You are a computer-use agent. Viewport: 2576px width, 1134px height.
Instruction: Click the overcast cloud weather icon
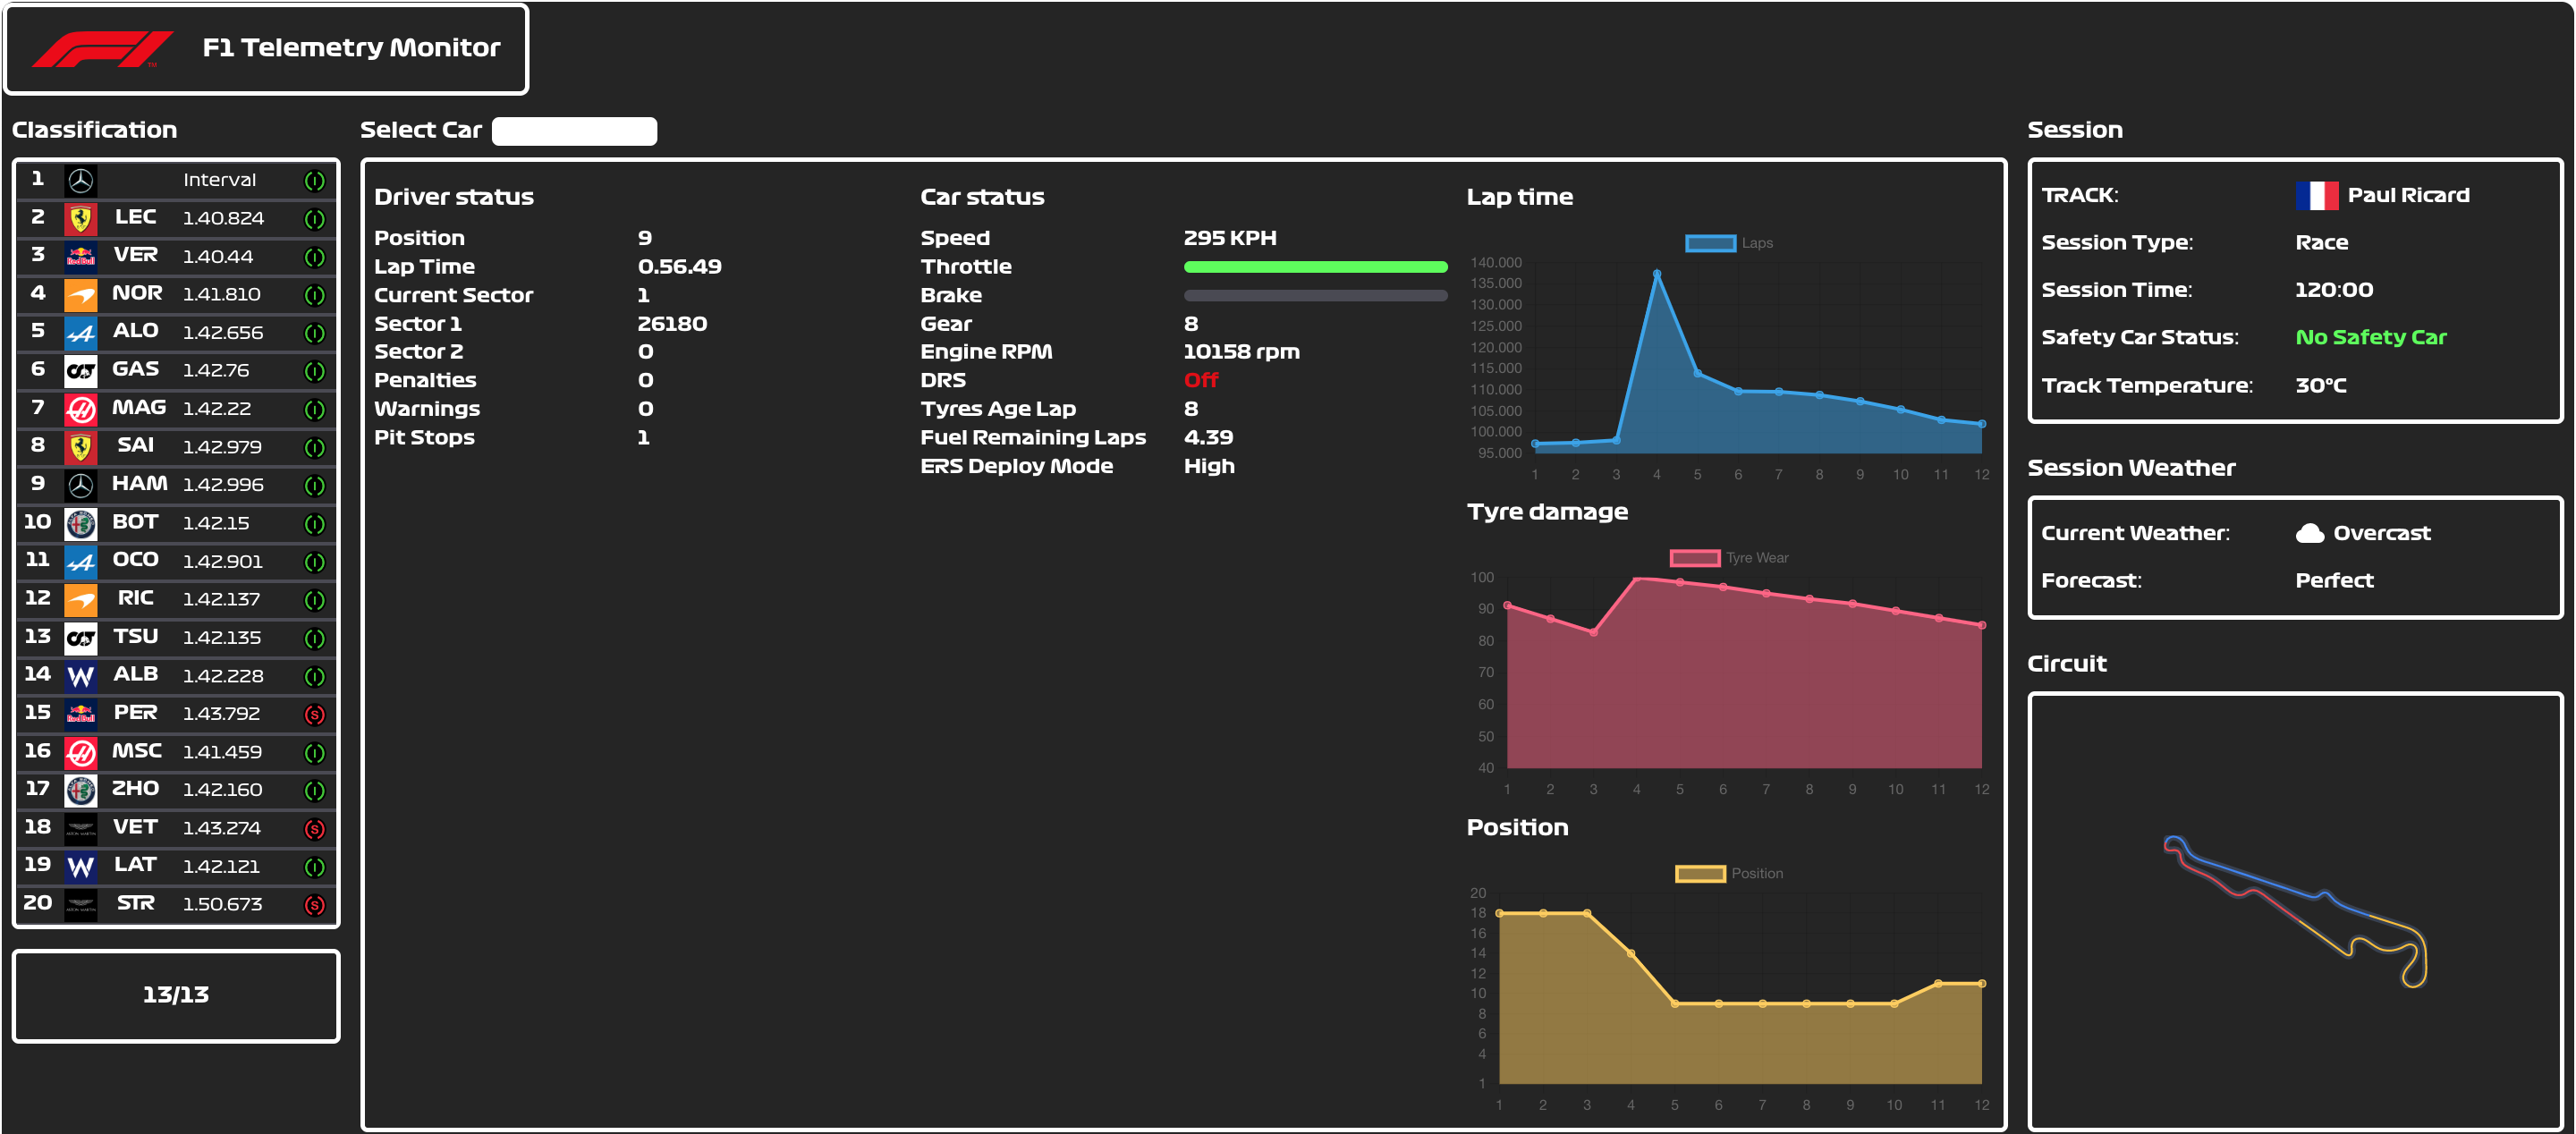point(2309,533)
